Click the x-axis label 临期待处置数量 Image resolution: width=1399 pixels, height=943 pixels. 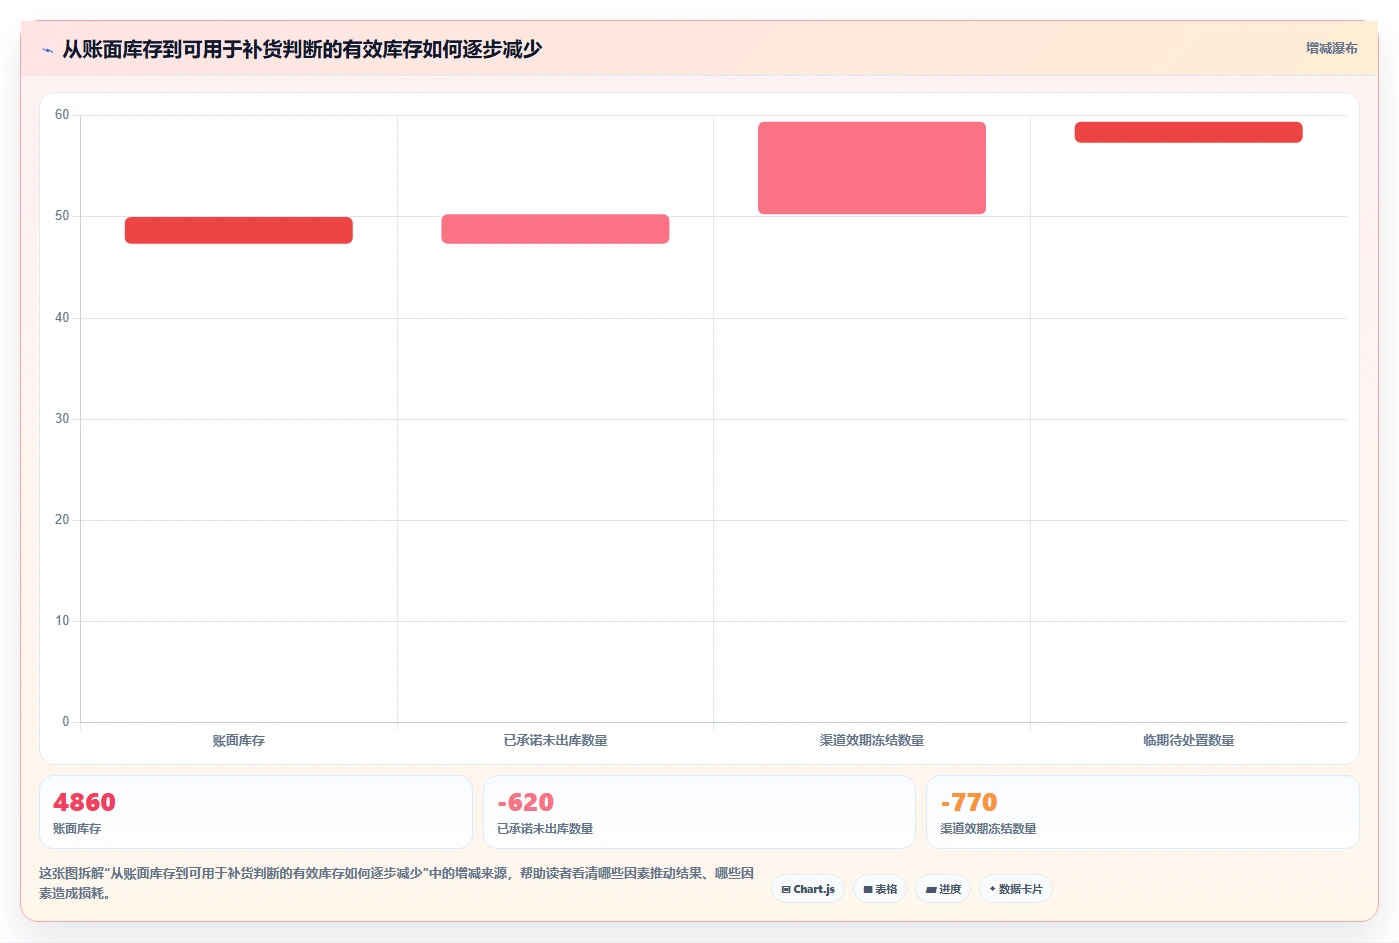click(x=1188, y=741)
